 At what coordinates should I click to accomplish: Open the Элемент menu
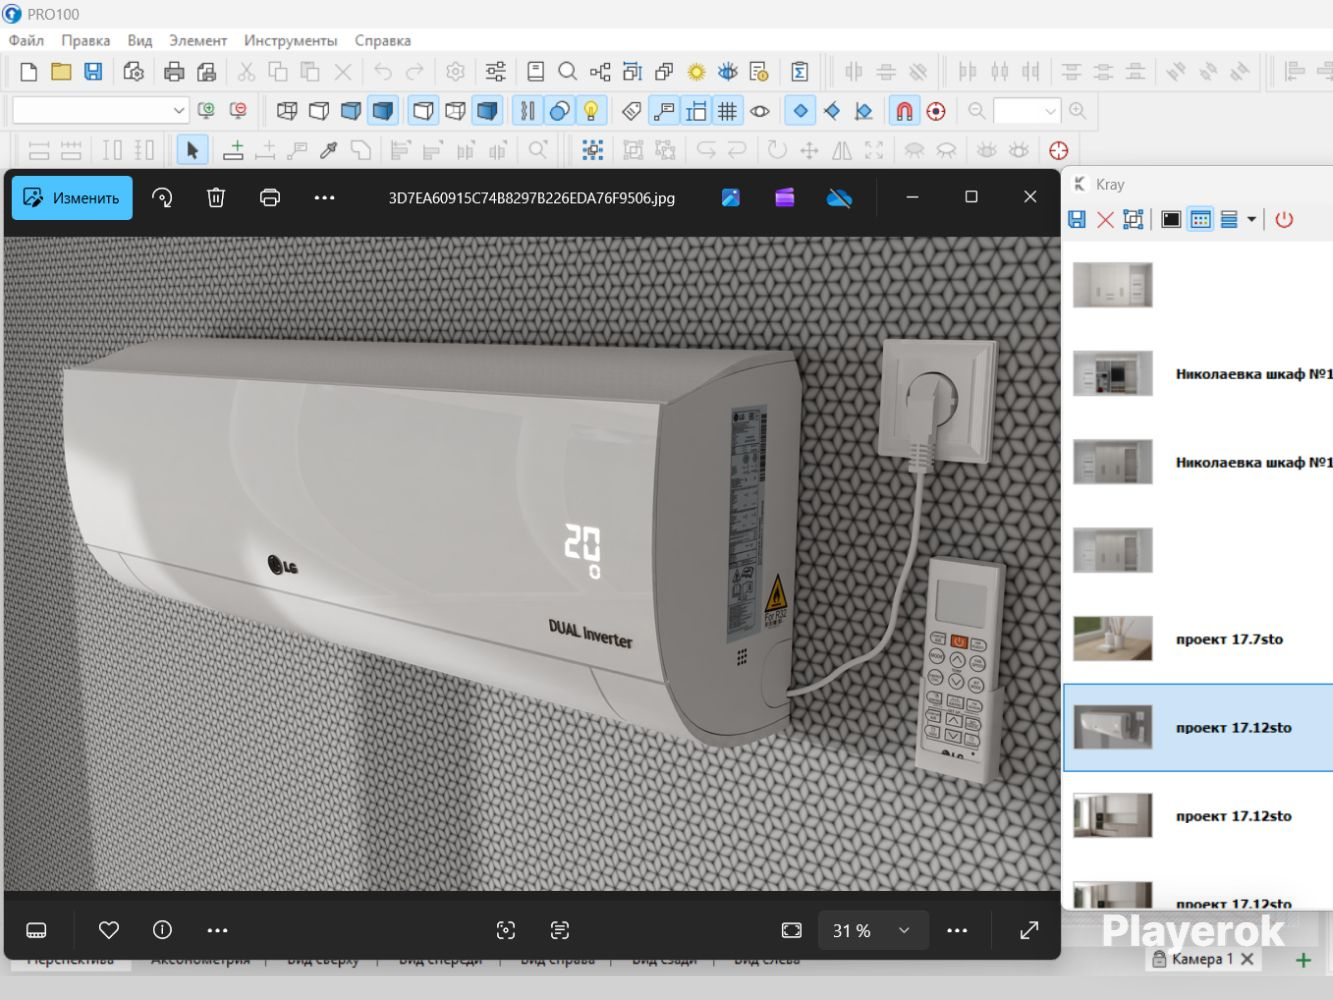198,41
